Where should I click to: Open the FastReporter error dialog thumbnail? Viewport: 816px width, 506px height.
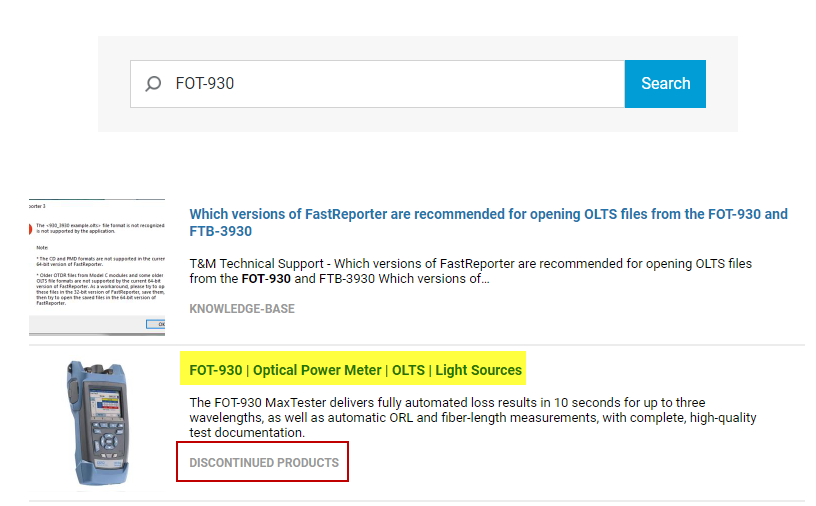click(97, 267)
